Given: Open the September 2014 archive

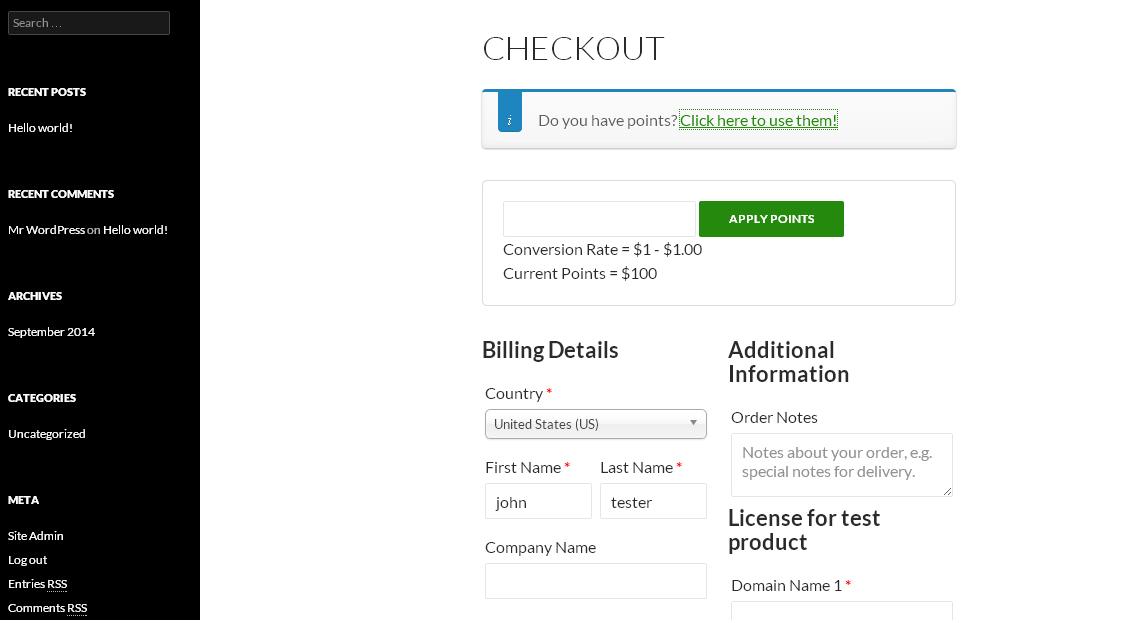Looking at the screenshot, I should (x=52, y=332).
